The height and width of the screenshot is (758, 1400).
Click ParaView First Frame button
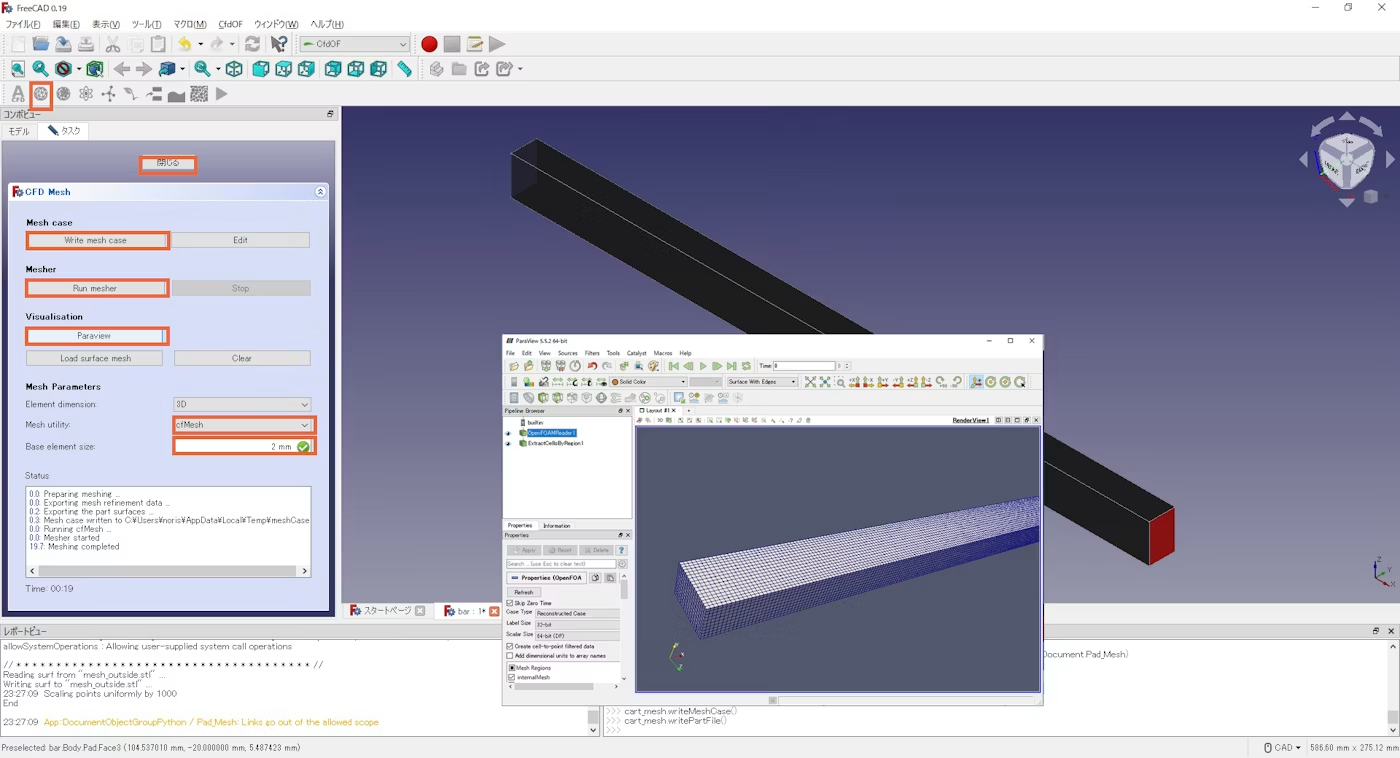[x=674, y=366]
